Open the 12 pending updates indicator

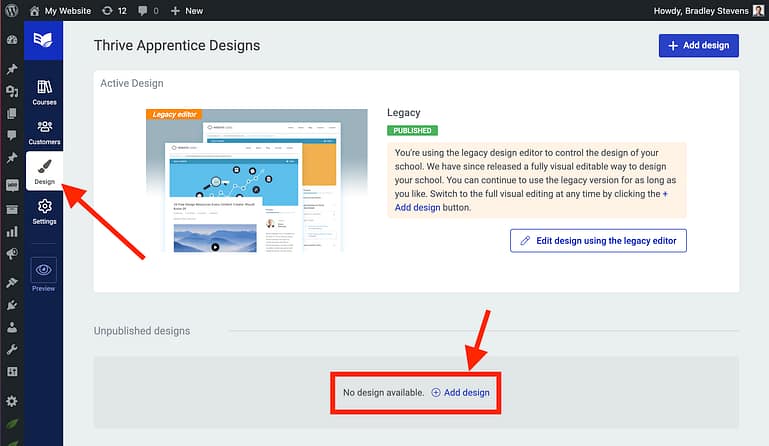click(x=114, y=11)
